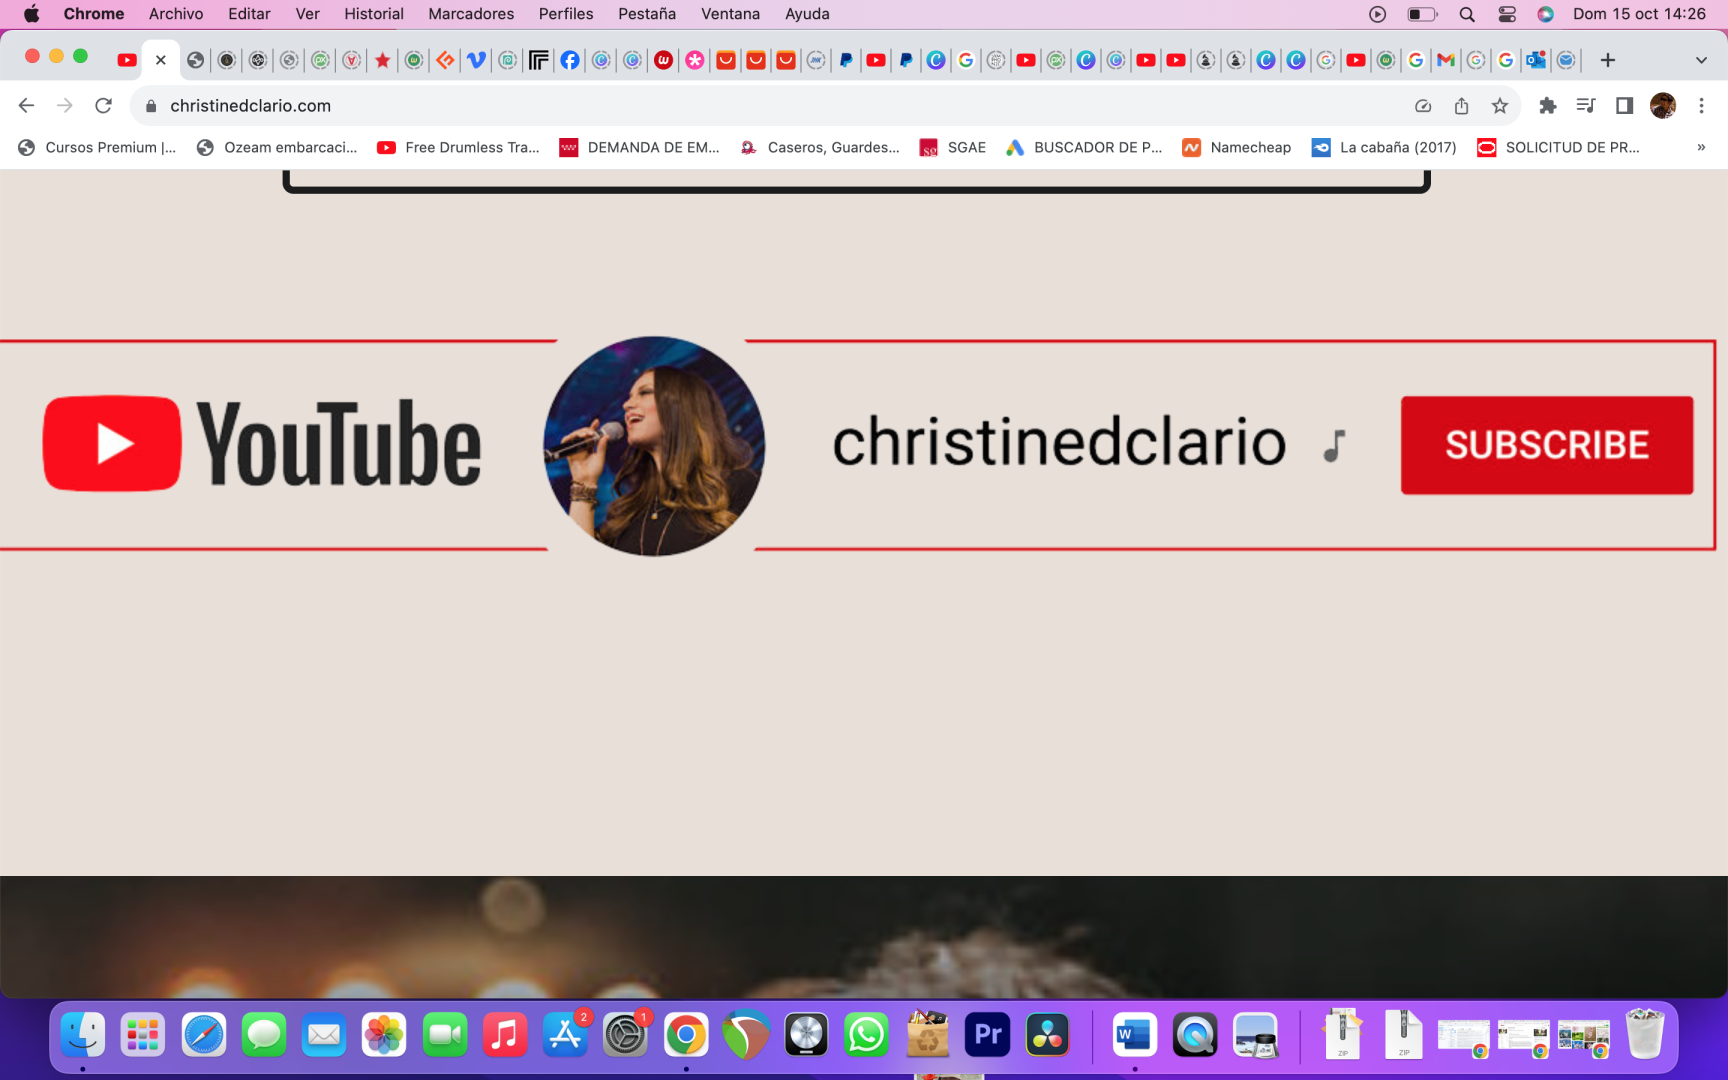Open Chrome's side panel icon

pyautogui.click(x=1624, y=106)
